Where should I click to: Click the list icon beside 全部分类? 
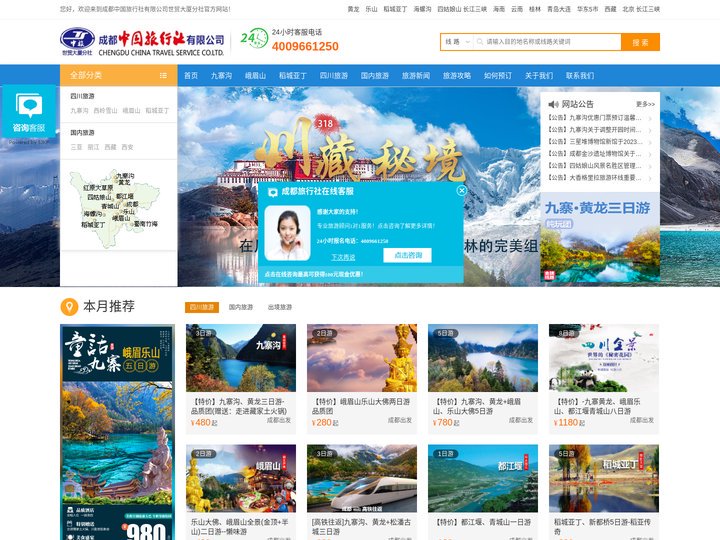click(163, 75)
